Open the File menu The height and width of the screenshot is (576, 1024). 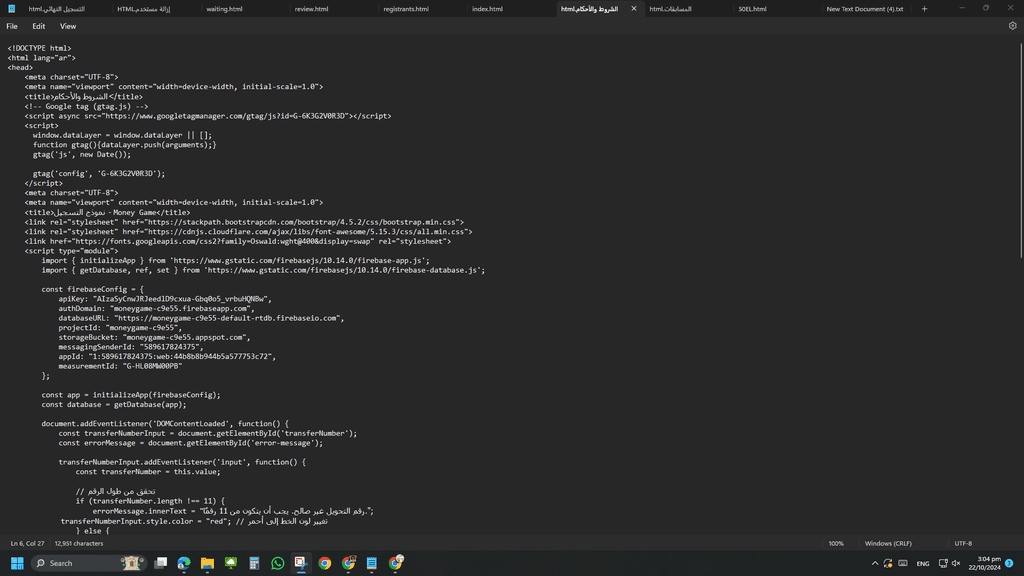click(x=12, y=26)
